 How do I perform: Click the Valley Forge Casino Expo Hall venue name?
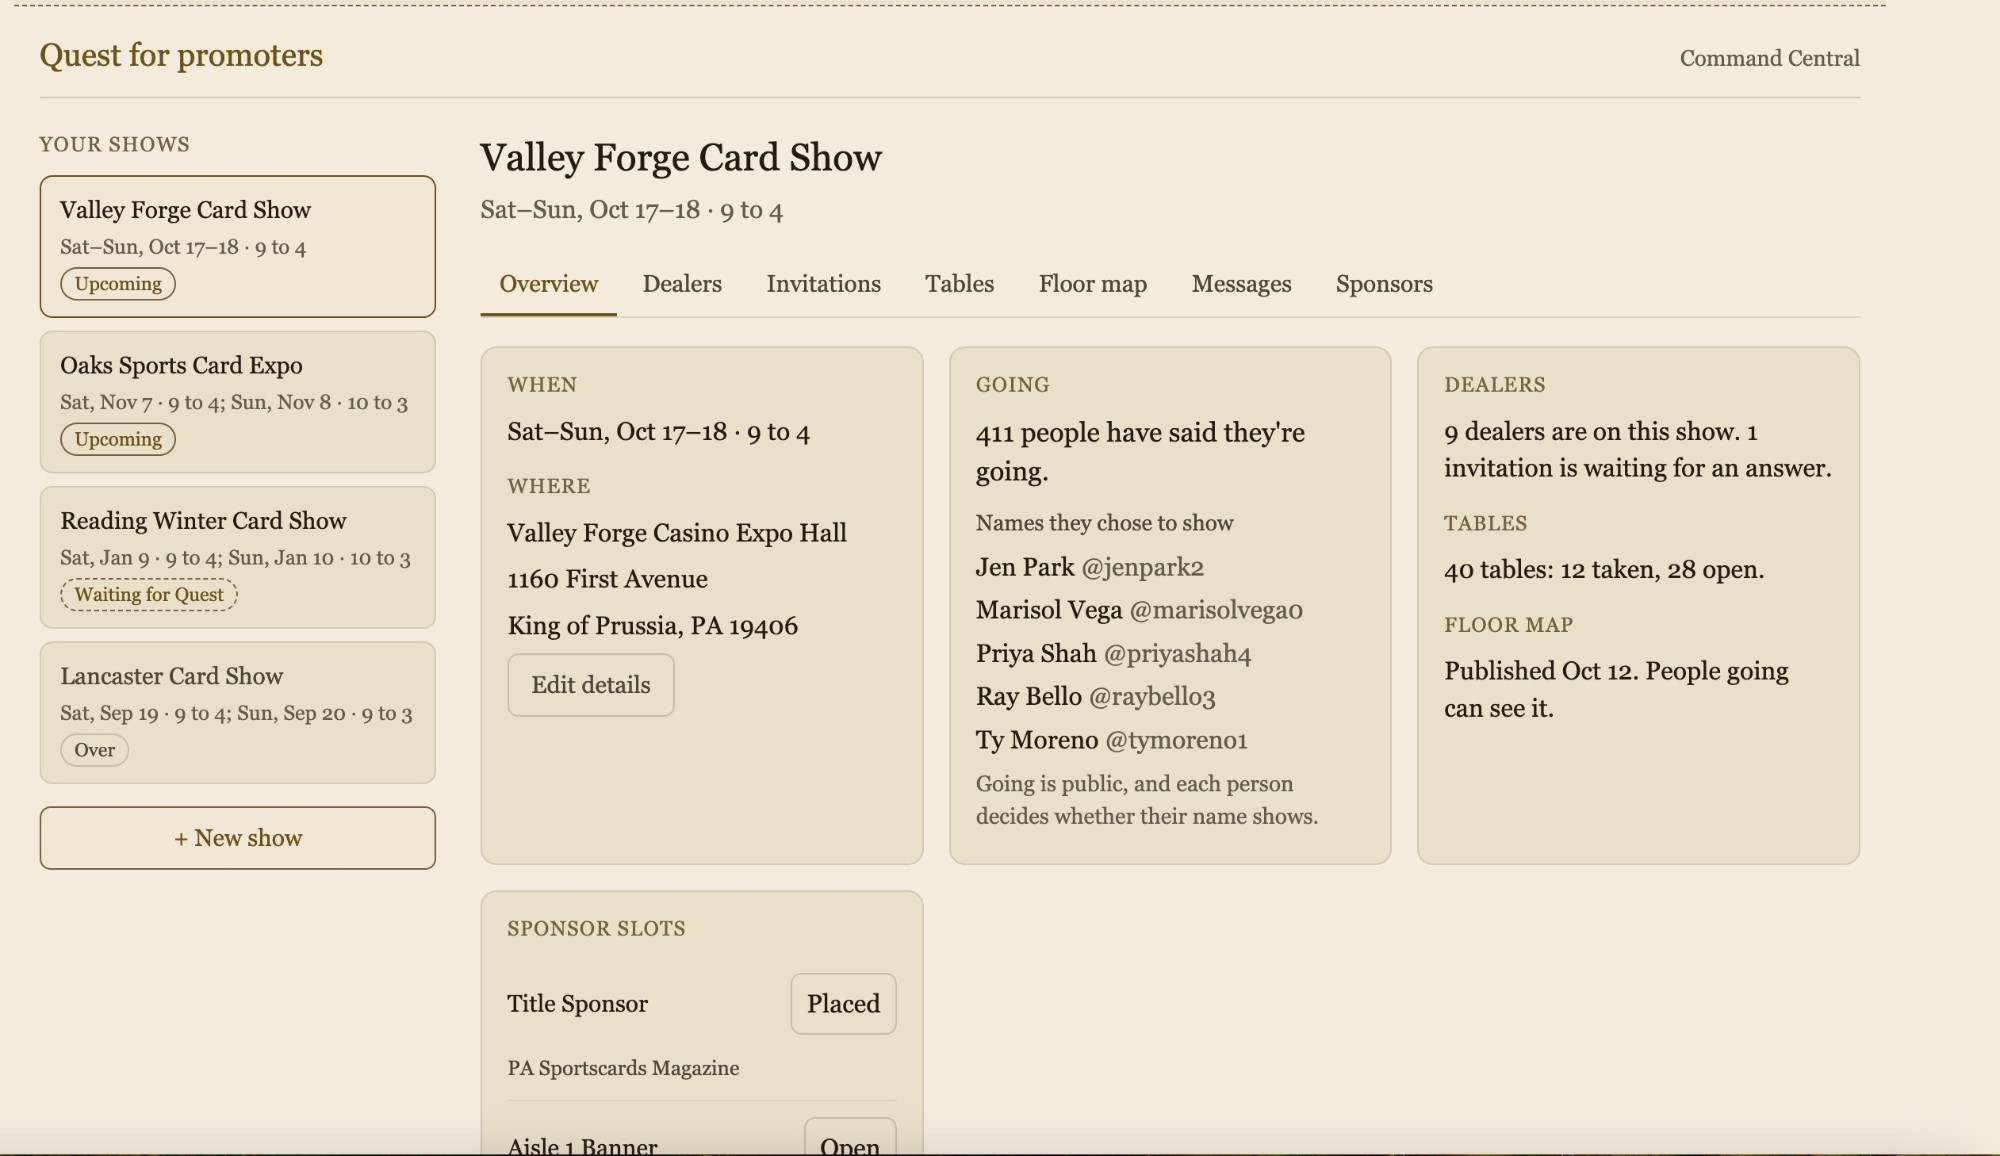(677, 533)
